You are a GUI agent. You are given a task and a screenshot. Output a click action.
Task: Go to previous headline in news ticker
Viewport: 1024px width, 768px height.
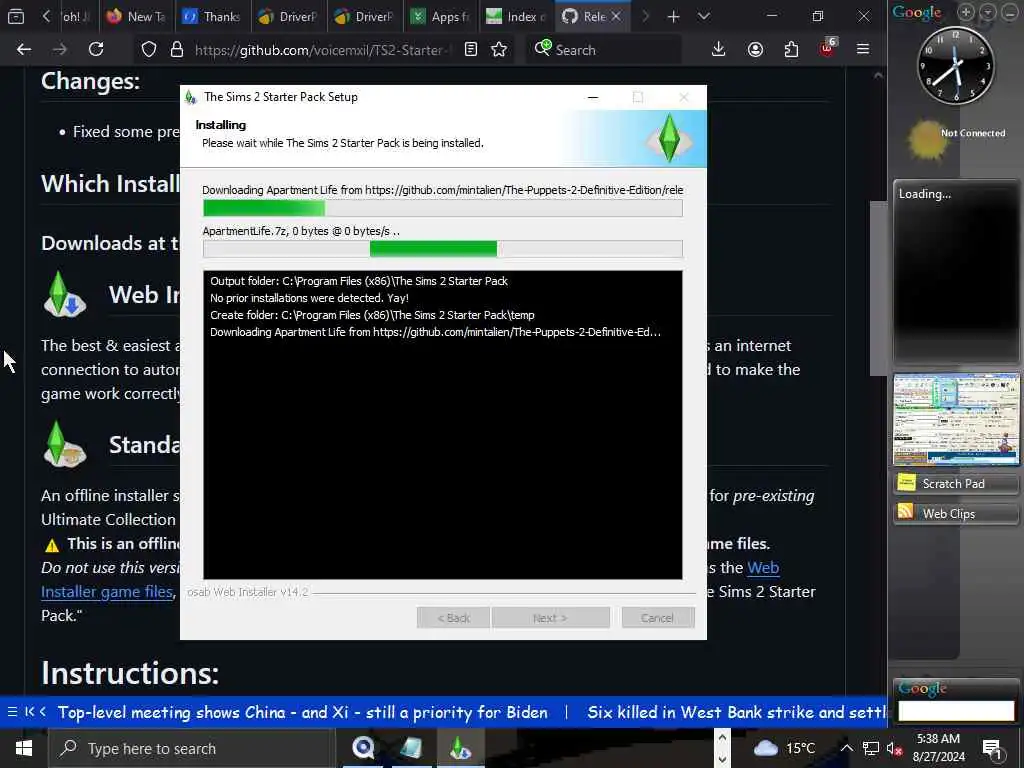click(x=43, y=712)
